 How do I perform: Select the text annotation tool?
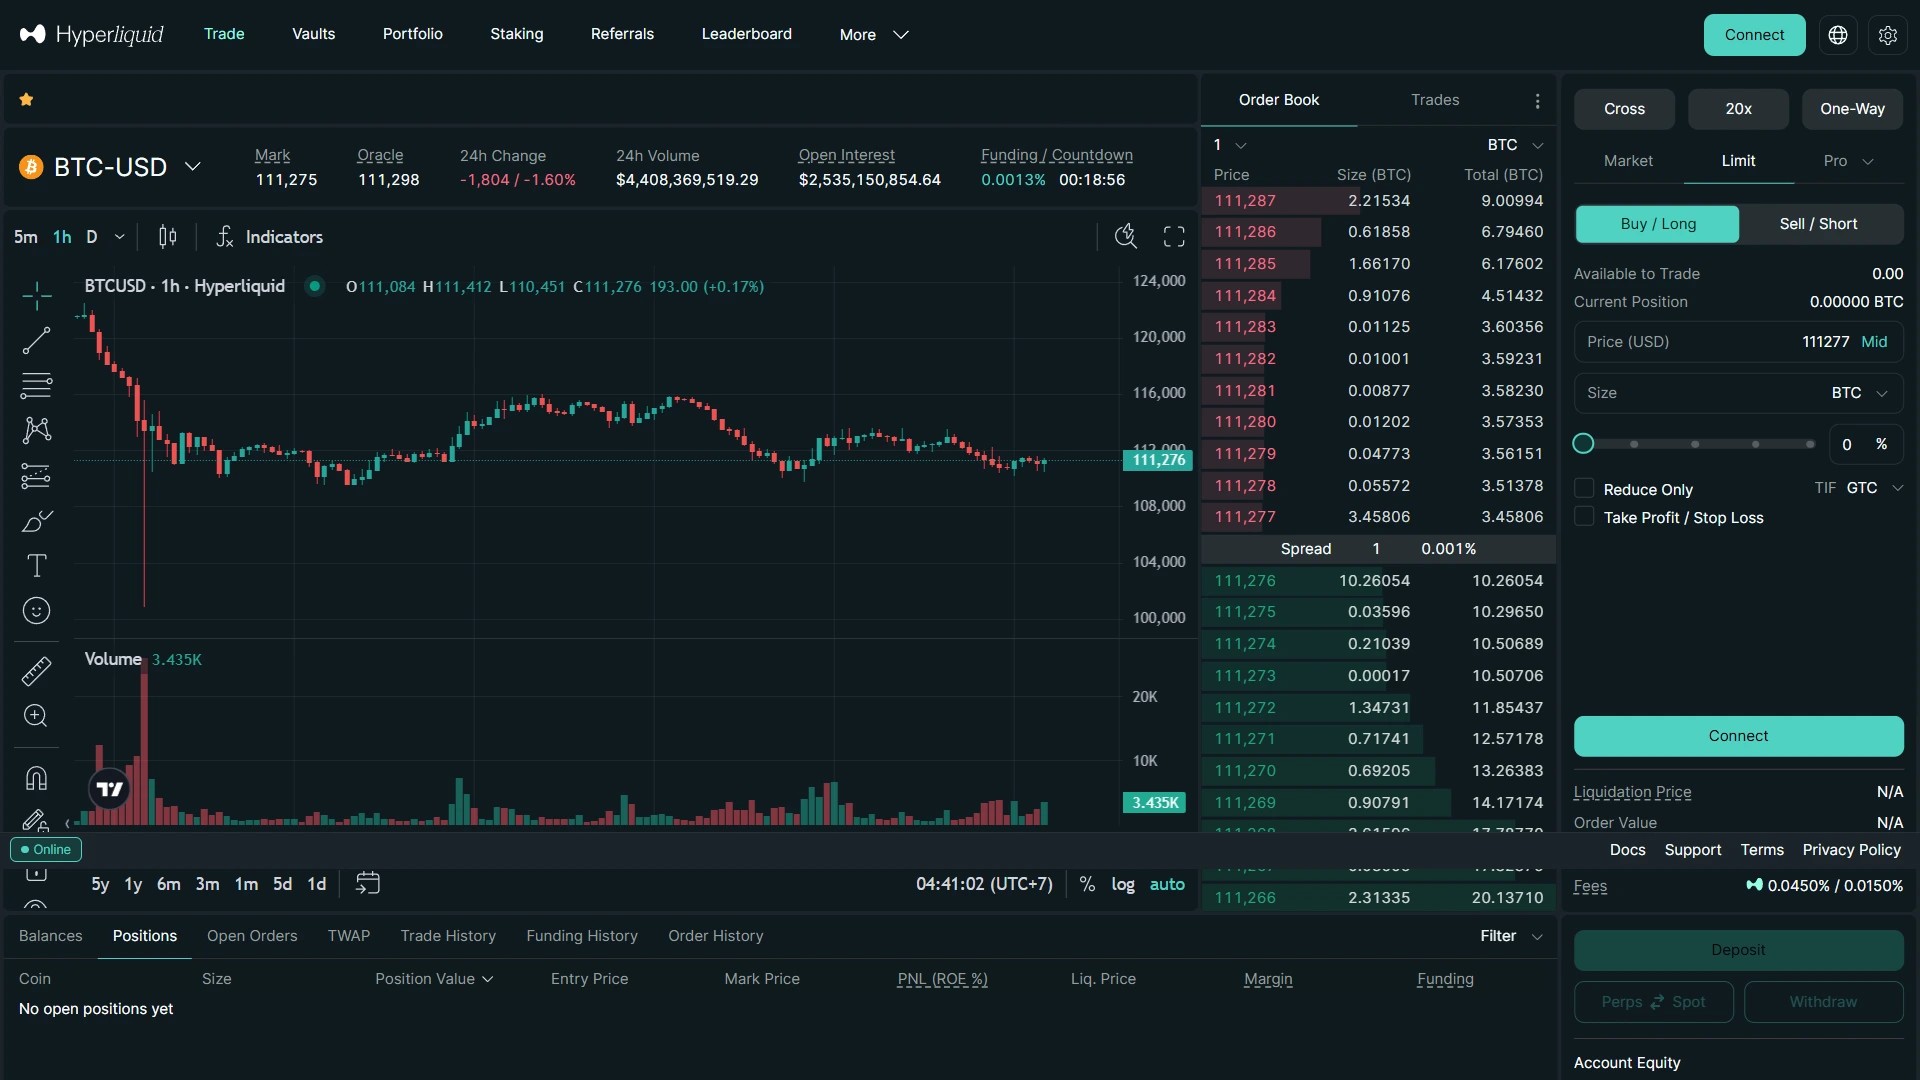tap(36, 565)
